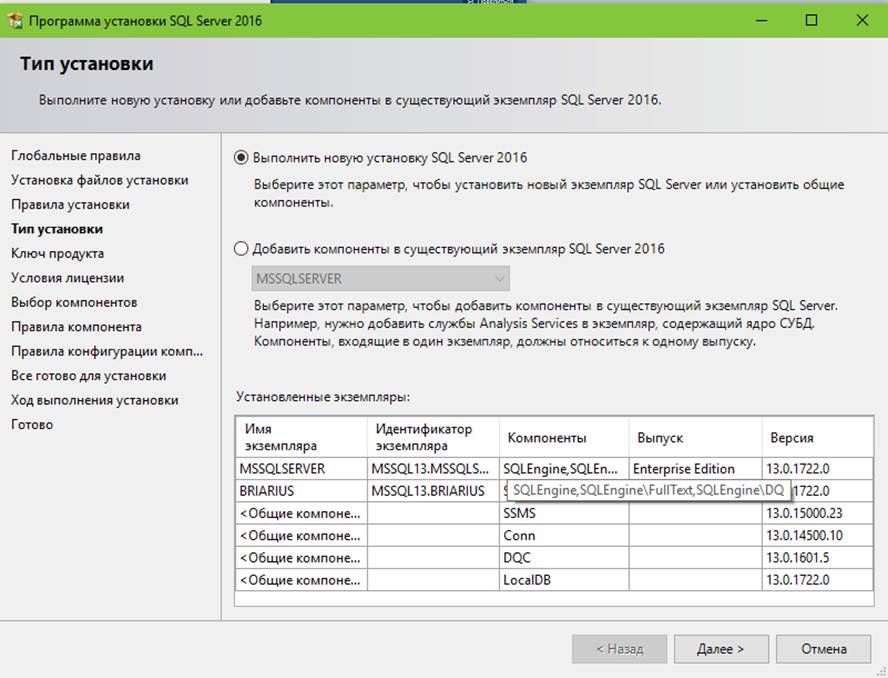
Task: Select 'Тип установки' step in sidebar
Action: pyautogui.click(x=57, y=229)
